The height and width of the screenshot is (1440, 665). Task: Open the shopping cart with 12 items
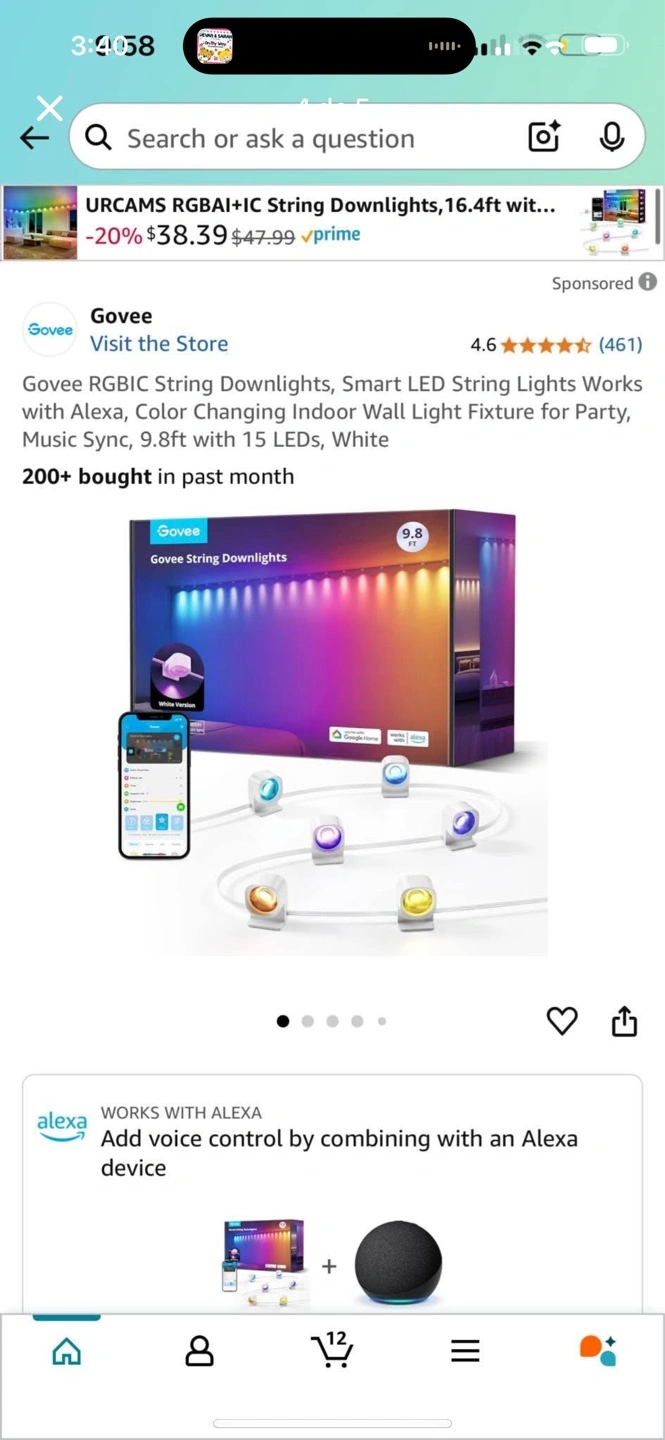click(x=332, y=1349)
